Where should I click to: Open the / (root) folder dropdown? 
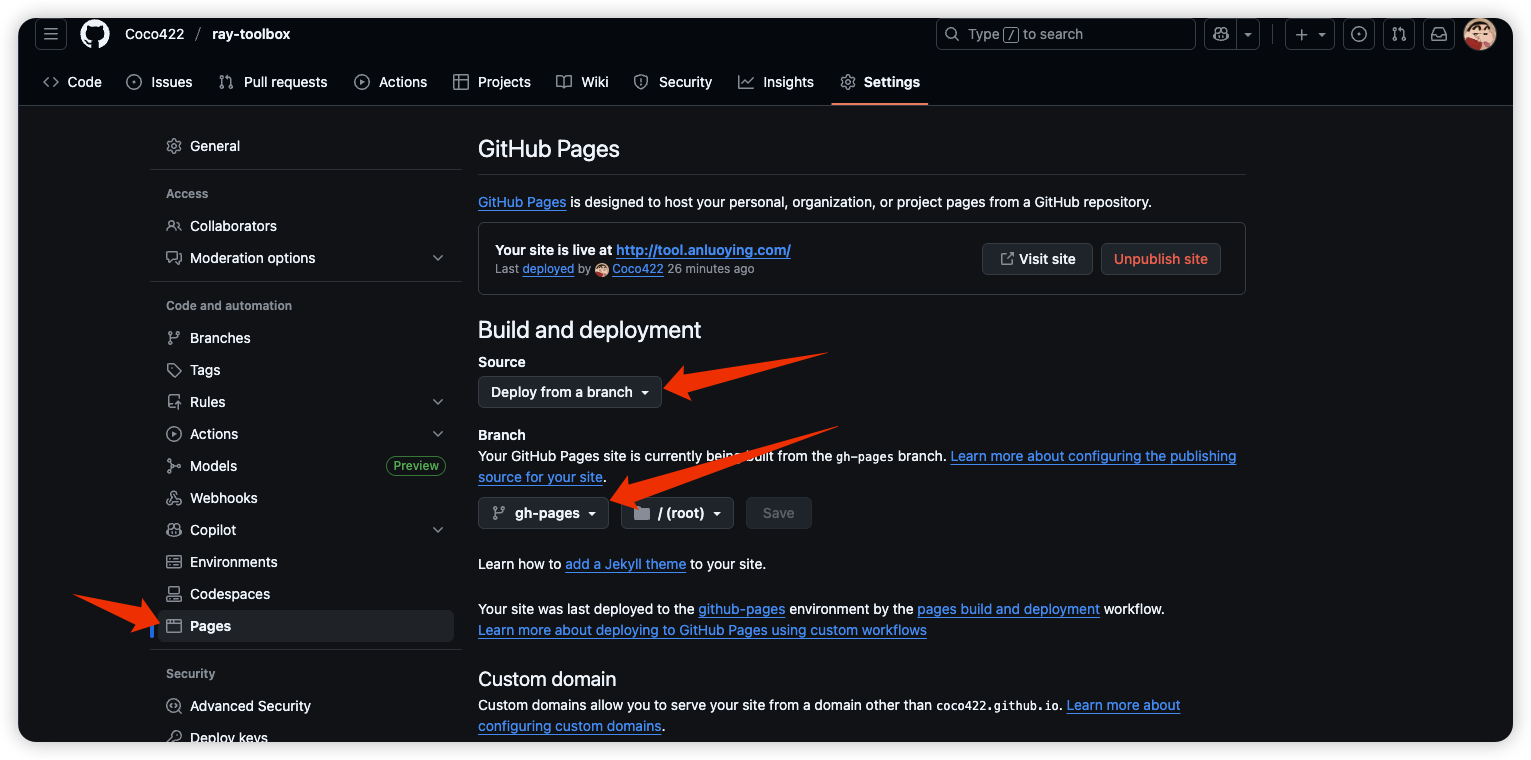click(677, 513)
